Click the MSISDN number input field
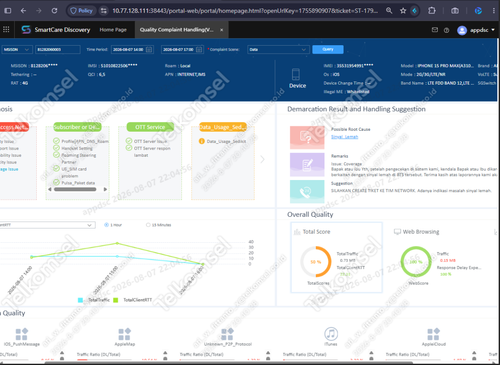 pos(58,50)
